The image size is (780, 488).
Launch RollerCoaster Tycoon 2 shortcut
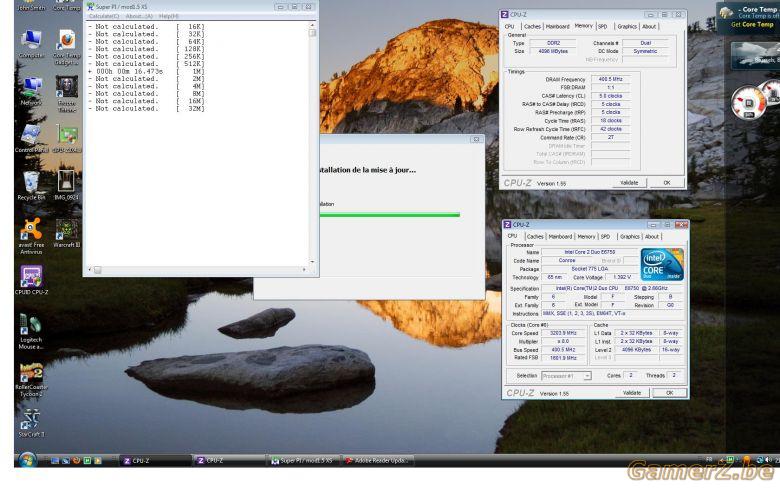coord(31,379)
